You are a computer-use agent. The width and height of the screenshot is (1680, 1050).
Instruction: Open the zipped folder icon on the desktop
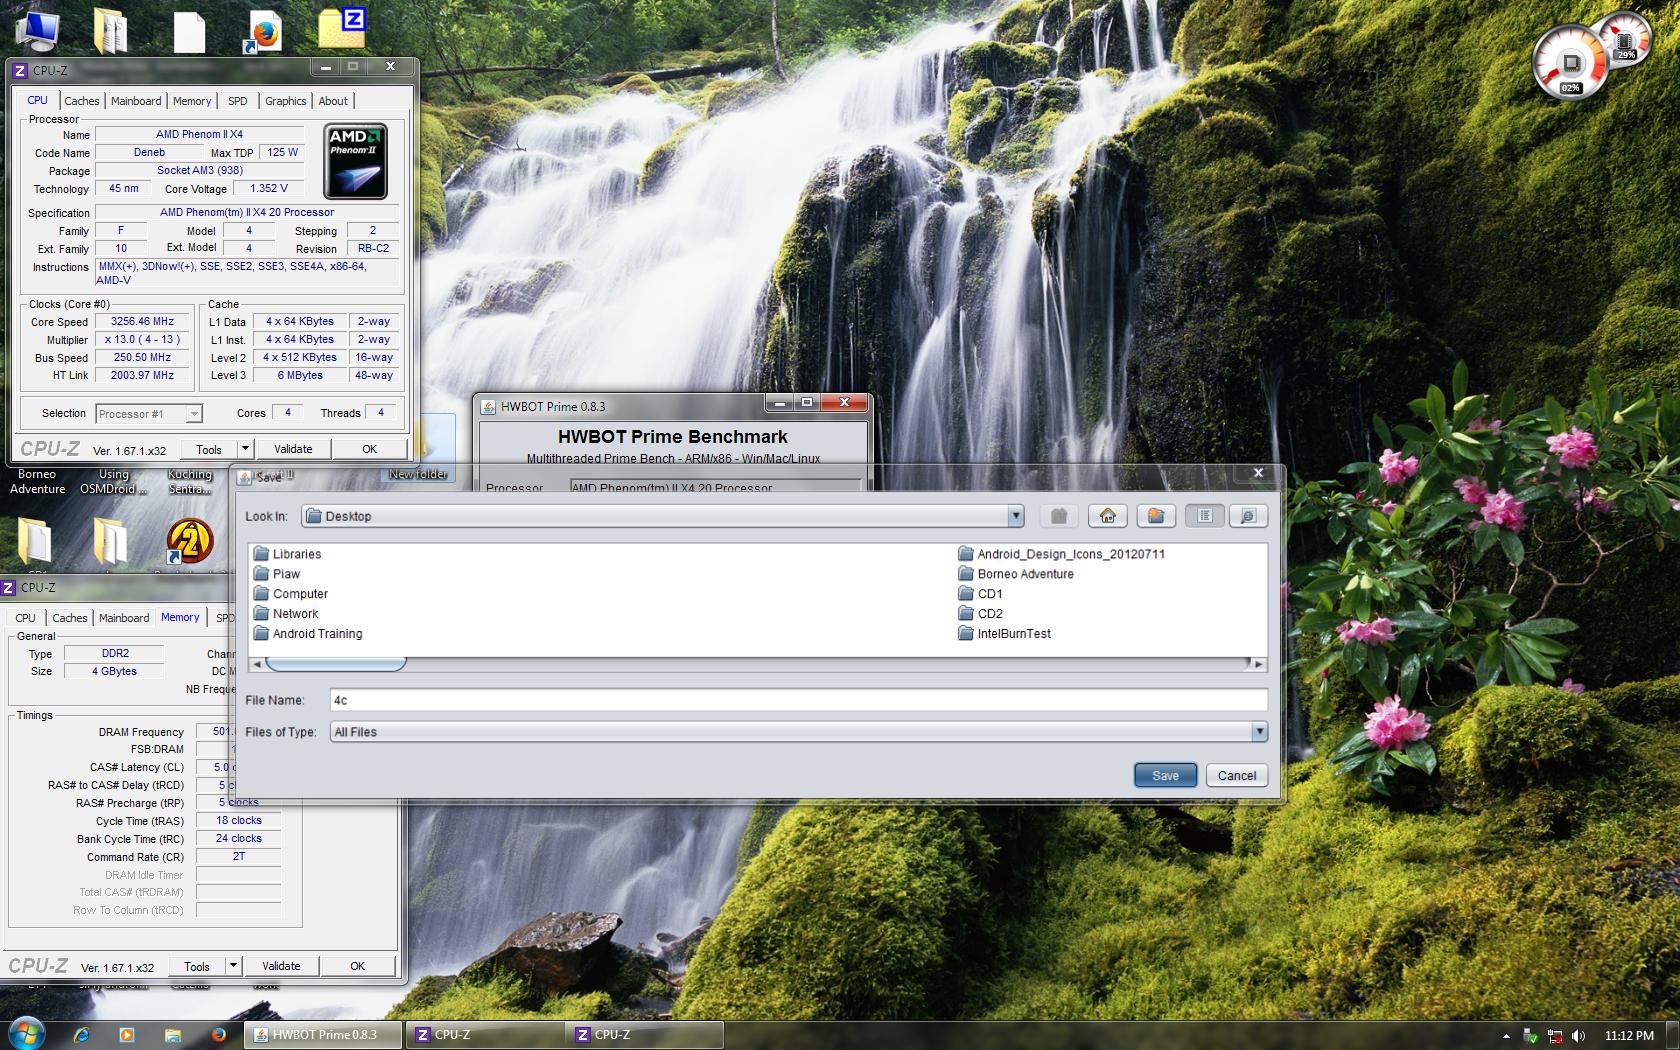342,28
